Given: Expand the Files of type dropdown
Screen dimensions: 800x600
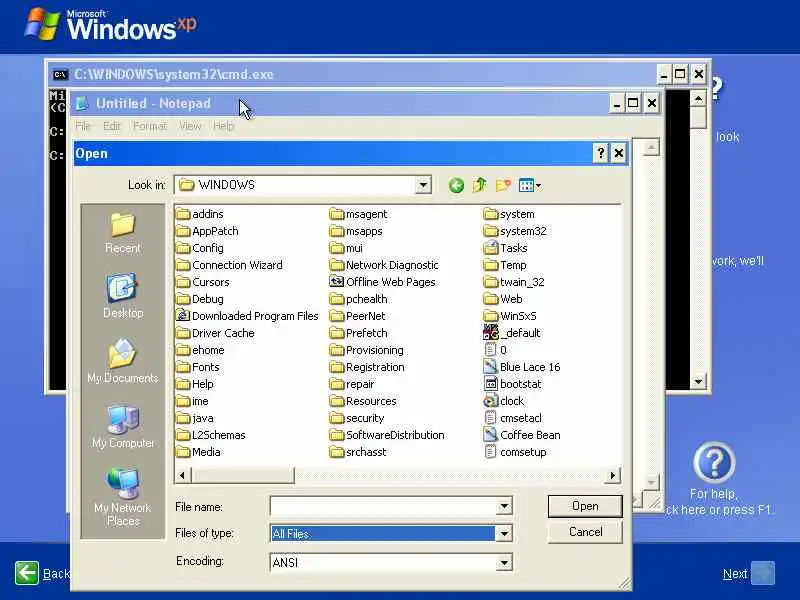Looking at the screenshot, I should coord(504,534).
